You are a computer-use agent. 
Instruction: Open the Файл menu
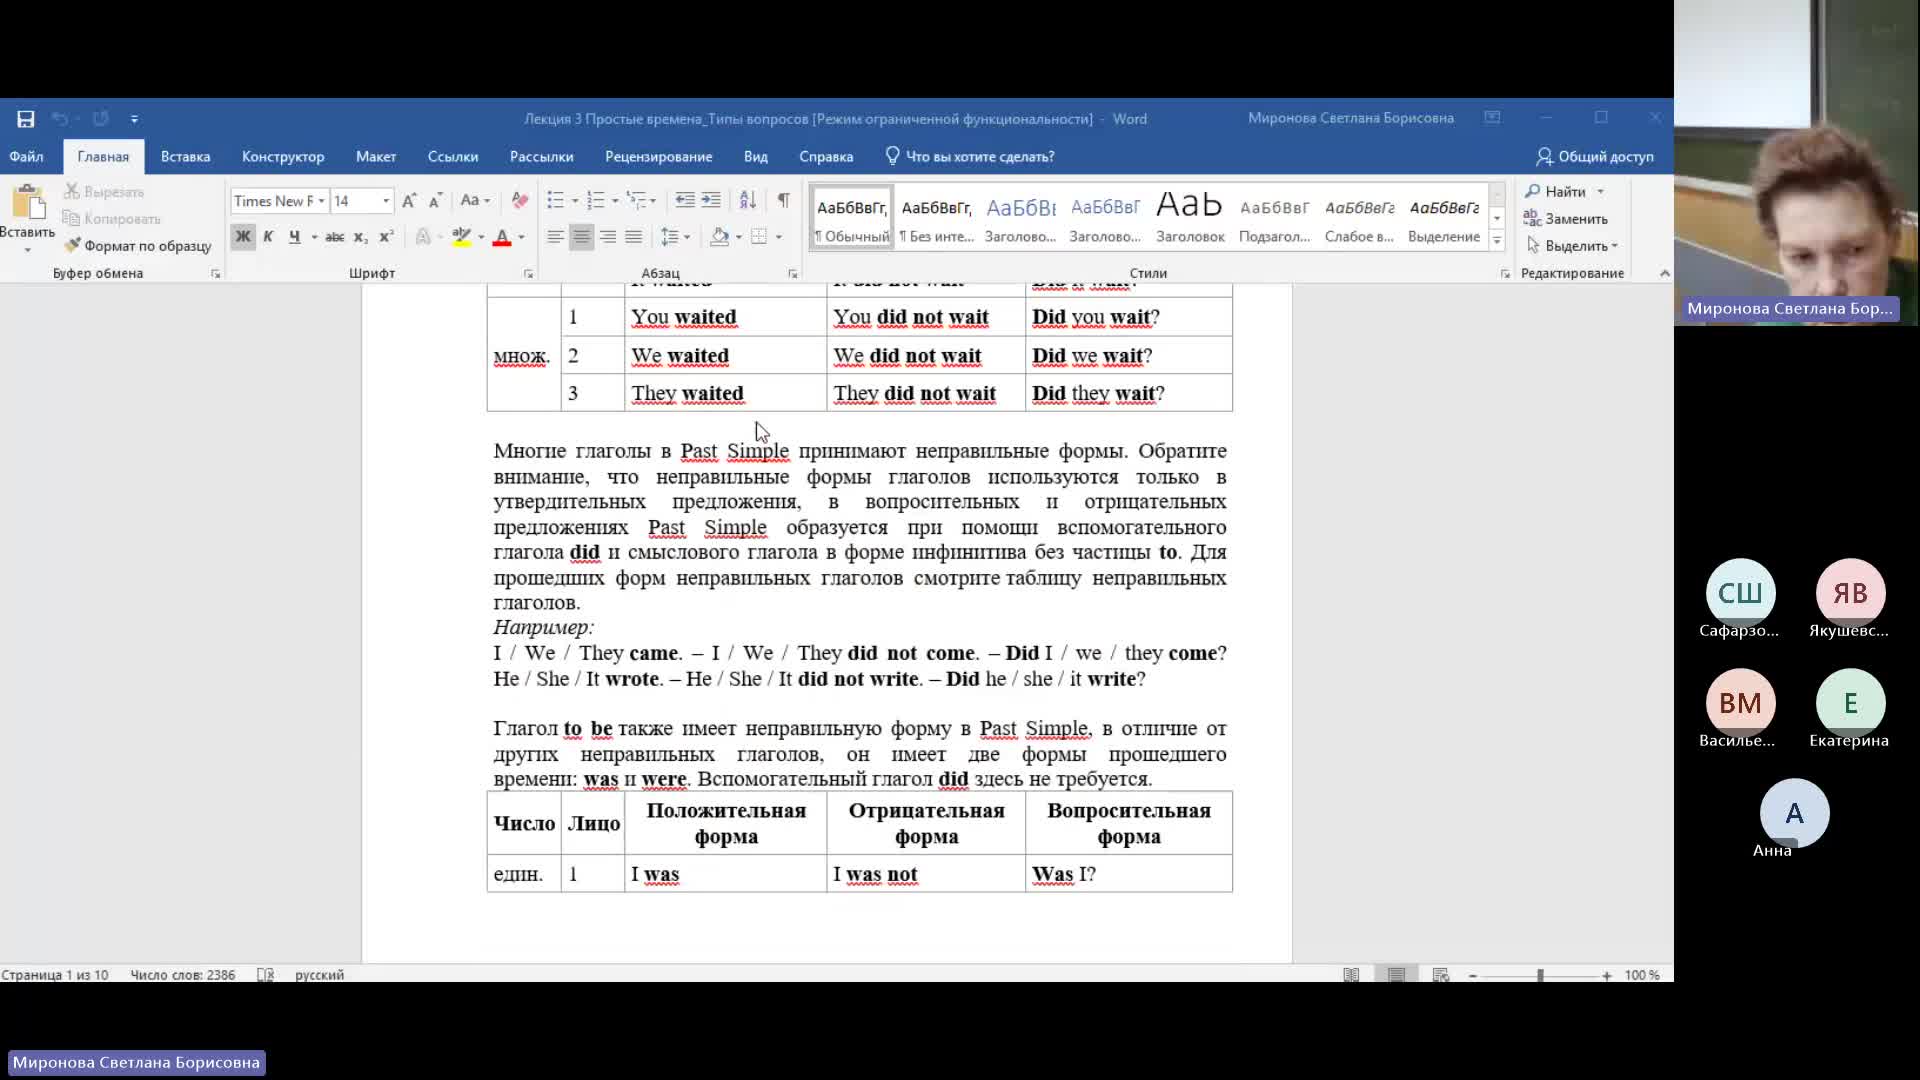[x=26, y=157]
